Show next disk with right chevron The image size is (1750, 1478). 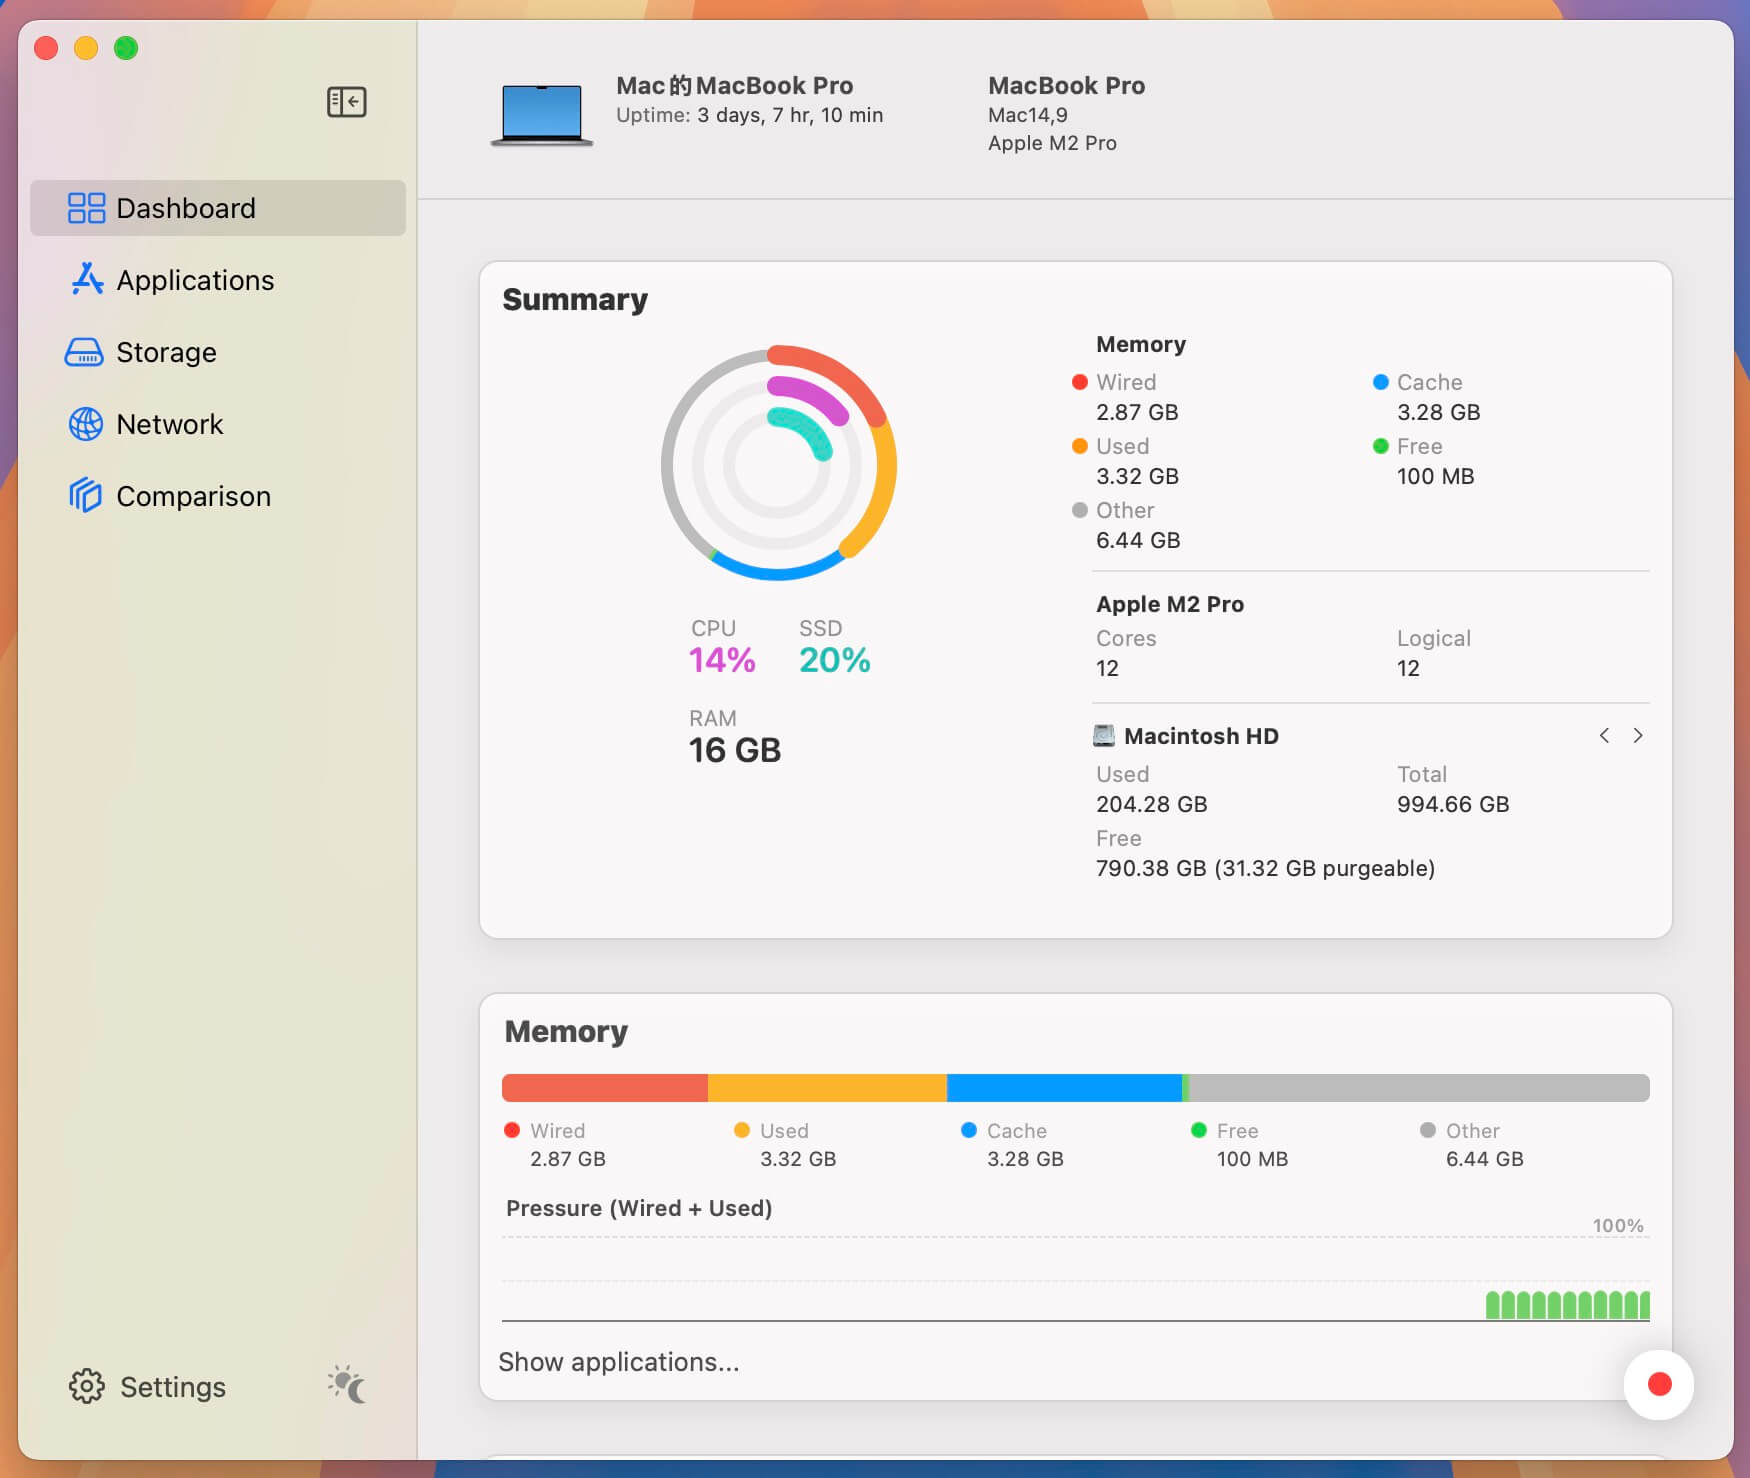(x=1638, y=736)
